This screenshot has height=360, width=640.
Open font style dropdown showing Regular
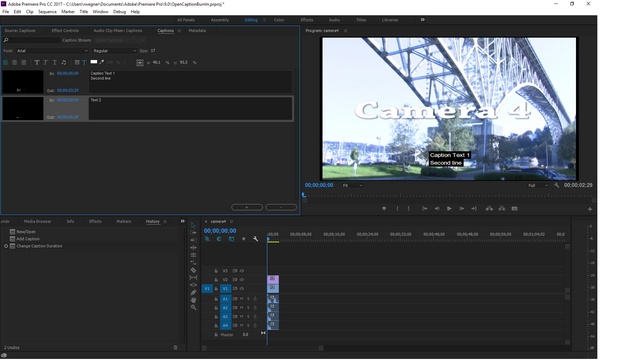tap(114, 51)
